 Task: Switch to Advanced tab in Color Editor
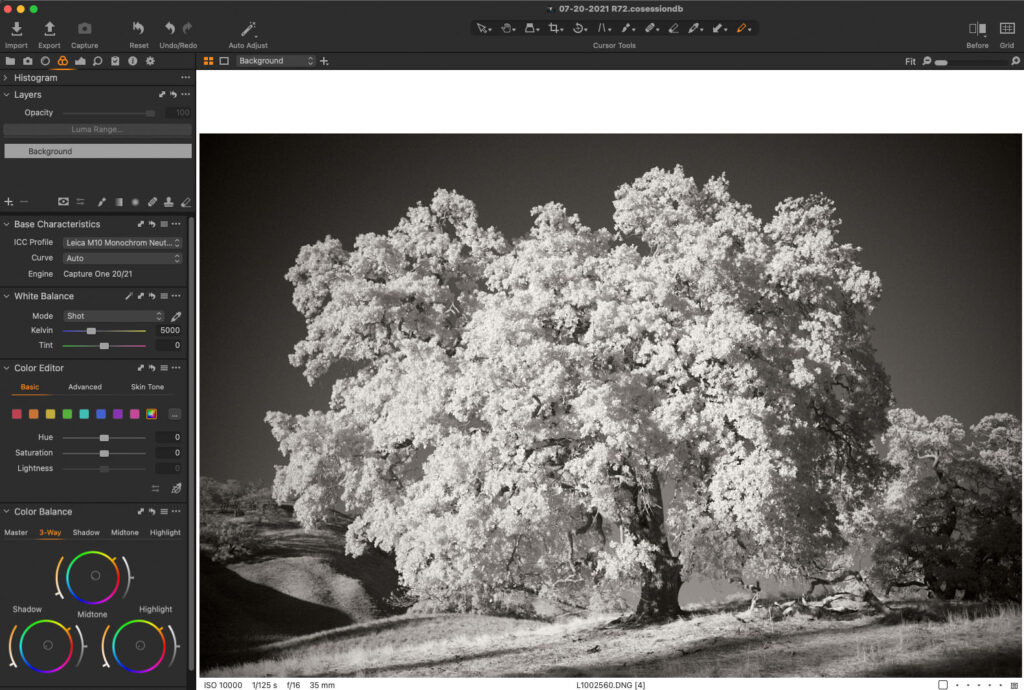(85, 387)
